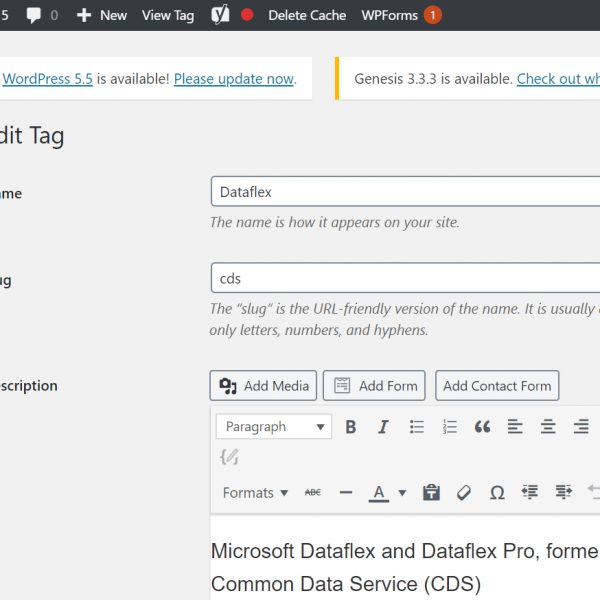This screenshot has height=600, width=600.
Task: Apply the text color A button
Action: point(379,492)
